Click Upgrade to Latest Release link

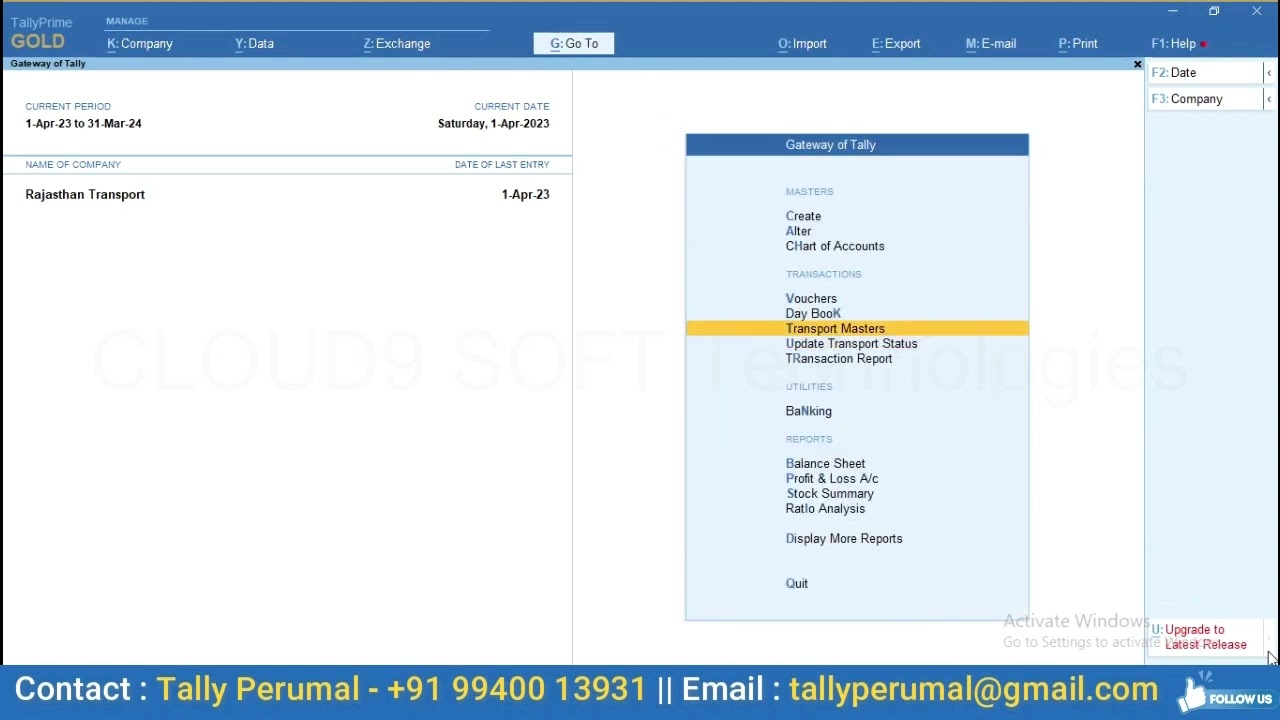pos(1205,637)
